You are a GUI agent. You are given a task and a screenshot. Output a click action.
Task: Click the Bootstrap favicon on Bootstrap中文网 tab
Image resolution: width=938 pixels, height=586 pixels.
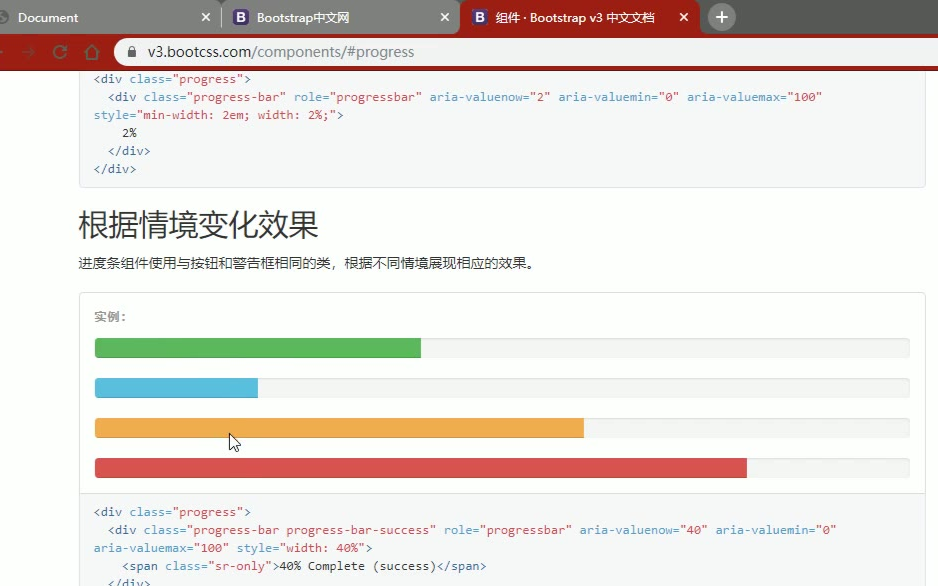[241, 17]
